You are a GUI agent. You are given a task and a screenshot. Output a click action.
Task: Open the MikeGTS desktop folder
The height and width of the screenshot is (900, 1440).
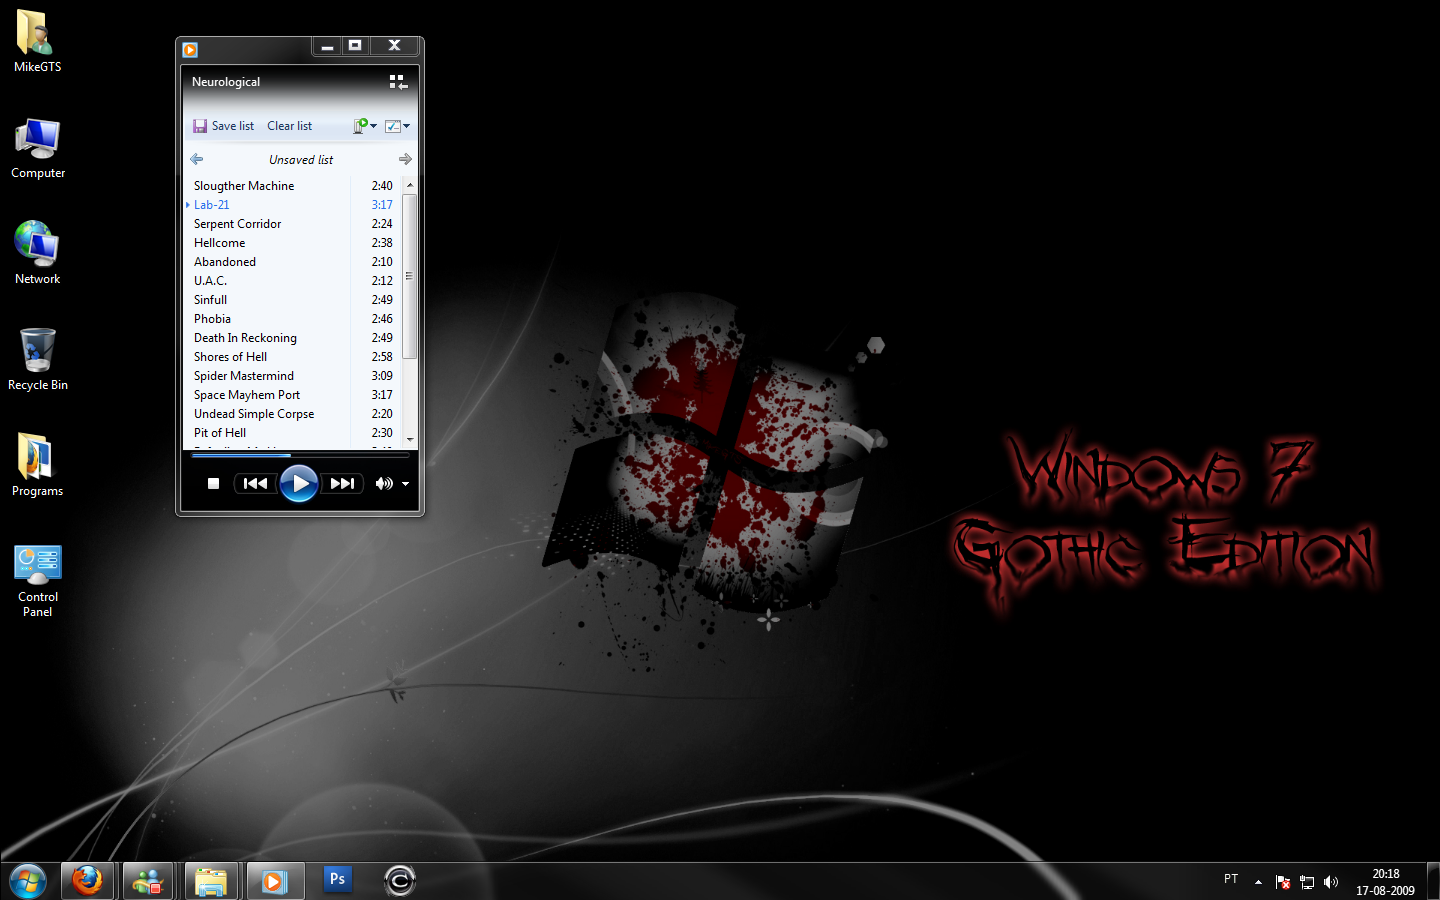coord(37,42)
